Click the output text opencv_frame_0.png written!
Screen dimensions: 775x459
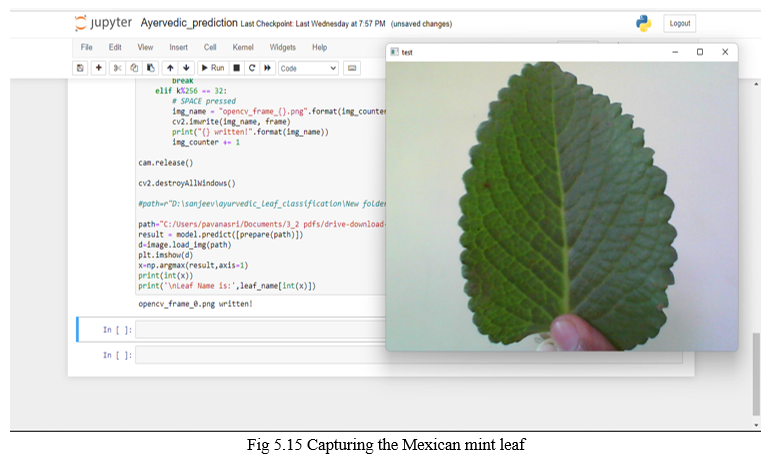pos(195,304)
